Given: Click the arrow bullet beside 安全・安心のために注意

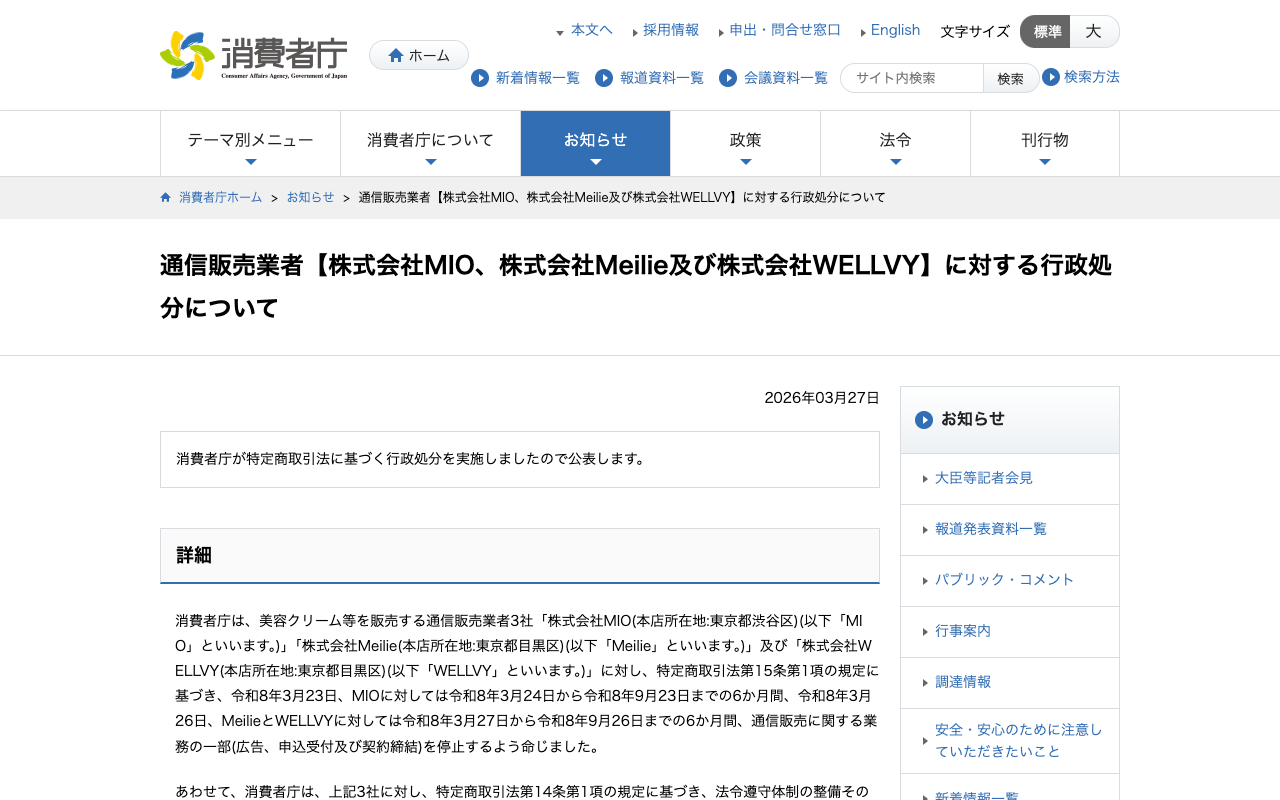Looking at the screenshot, I should pyautogui.click(x=925, y=741).
